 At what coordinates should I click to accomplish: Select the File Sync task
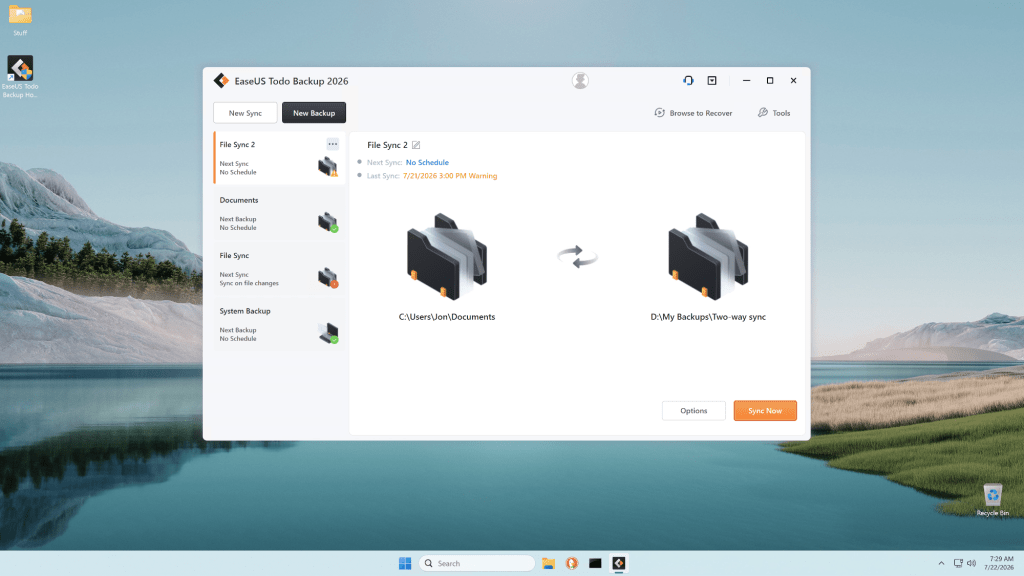(x=280, y=268)
